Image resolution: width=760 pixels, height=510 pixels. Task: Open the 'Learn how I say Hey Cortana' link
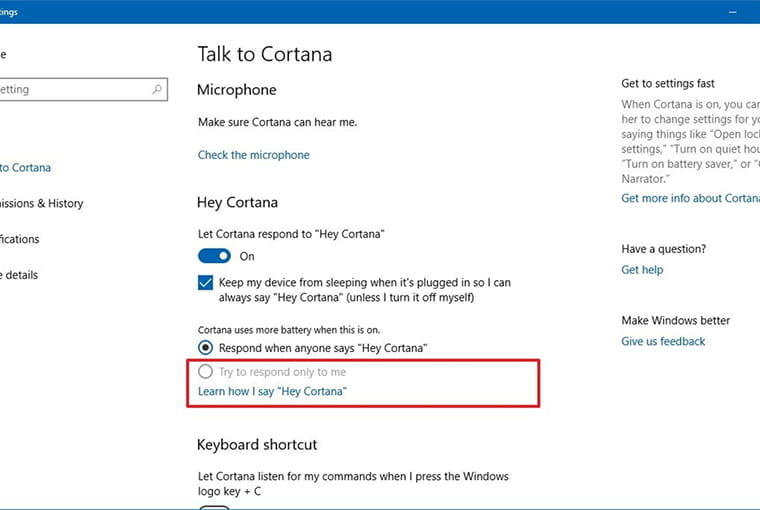[x=271, y=391]
